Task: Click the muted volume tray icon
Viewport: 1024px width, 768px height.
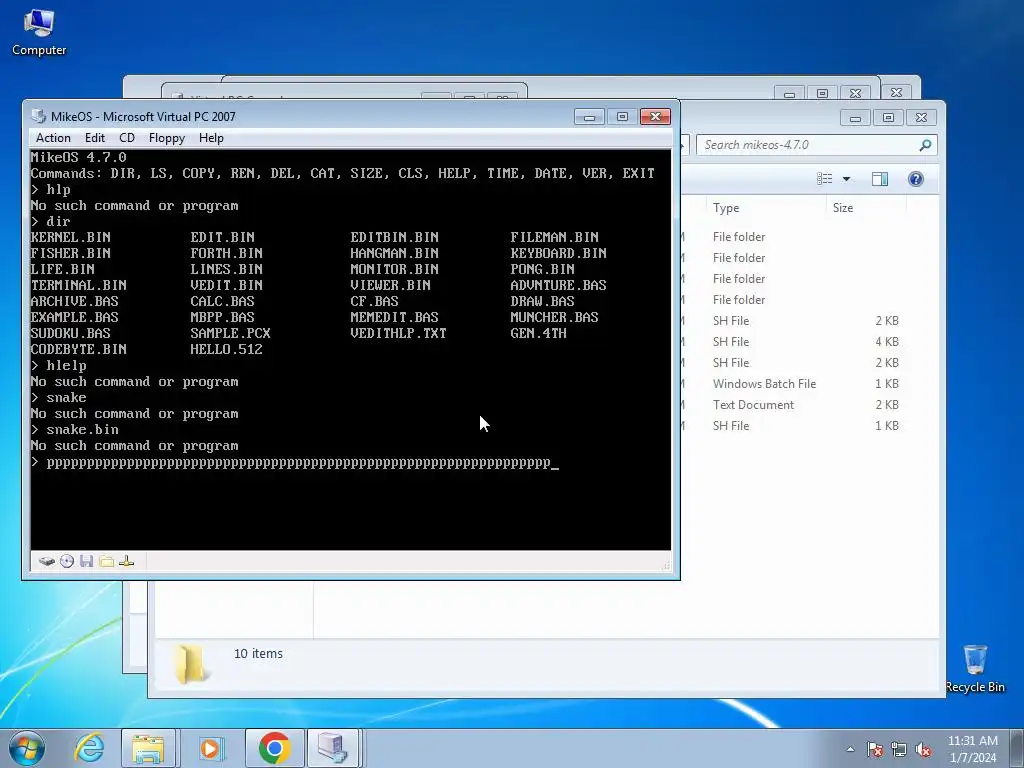Action: 923,749
